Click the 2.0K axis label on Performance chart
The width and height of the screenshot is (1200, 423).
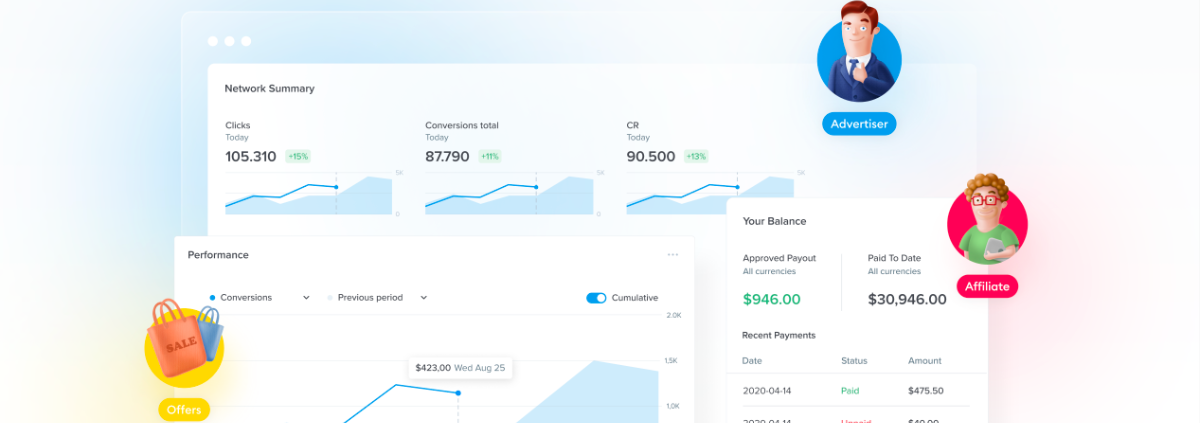673,315
